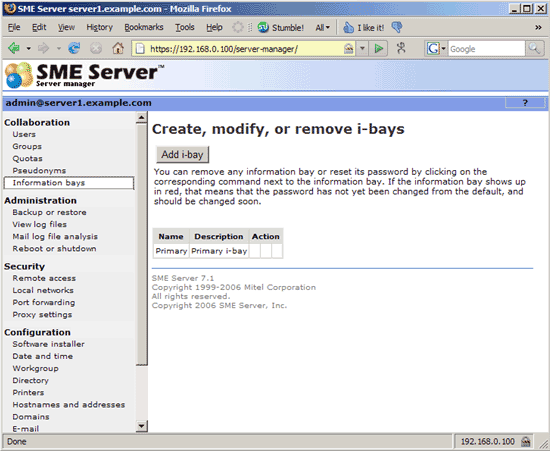This screenshot has width=550, height=451.
Task: Click the sidebar scroll up arrow
Action: pos(141,117)
